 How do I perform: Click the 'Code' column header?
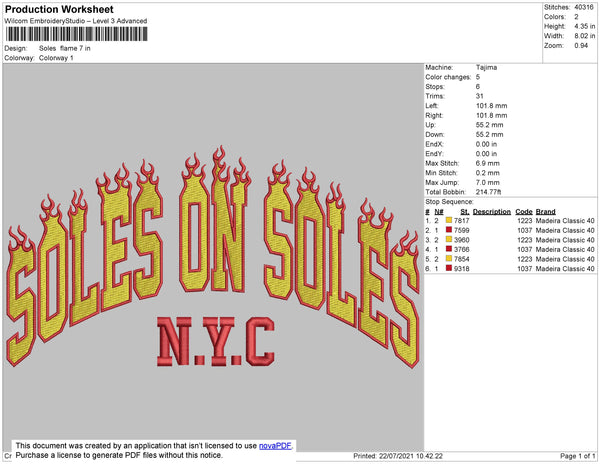click(524, 212)
